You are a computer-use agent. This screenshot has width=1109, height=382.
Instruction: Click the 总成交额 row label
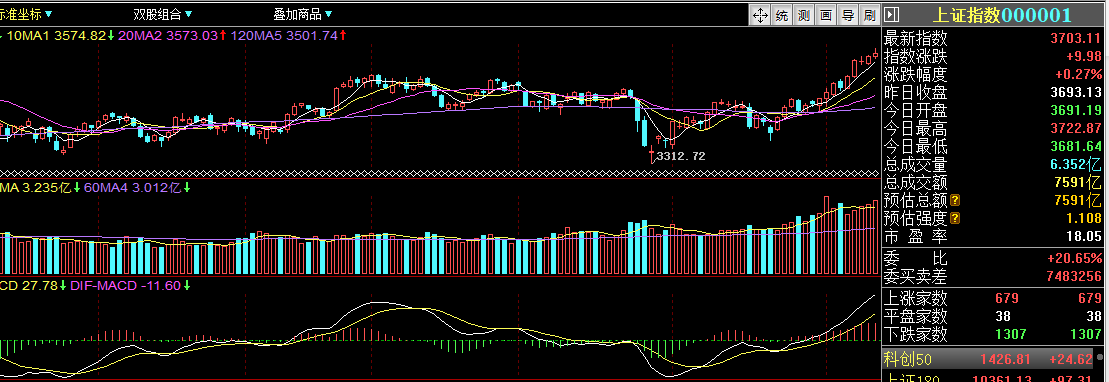[915, 183]
